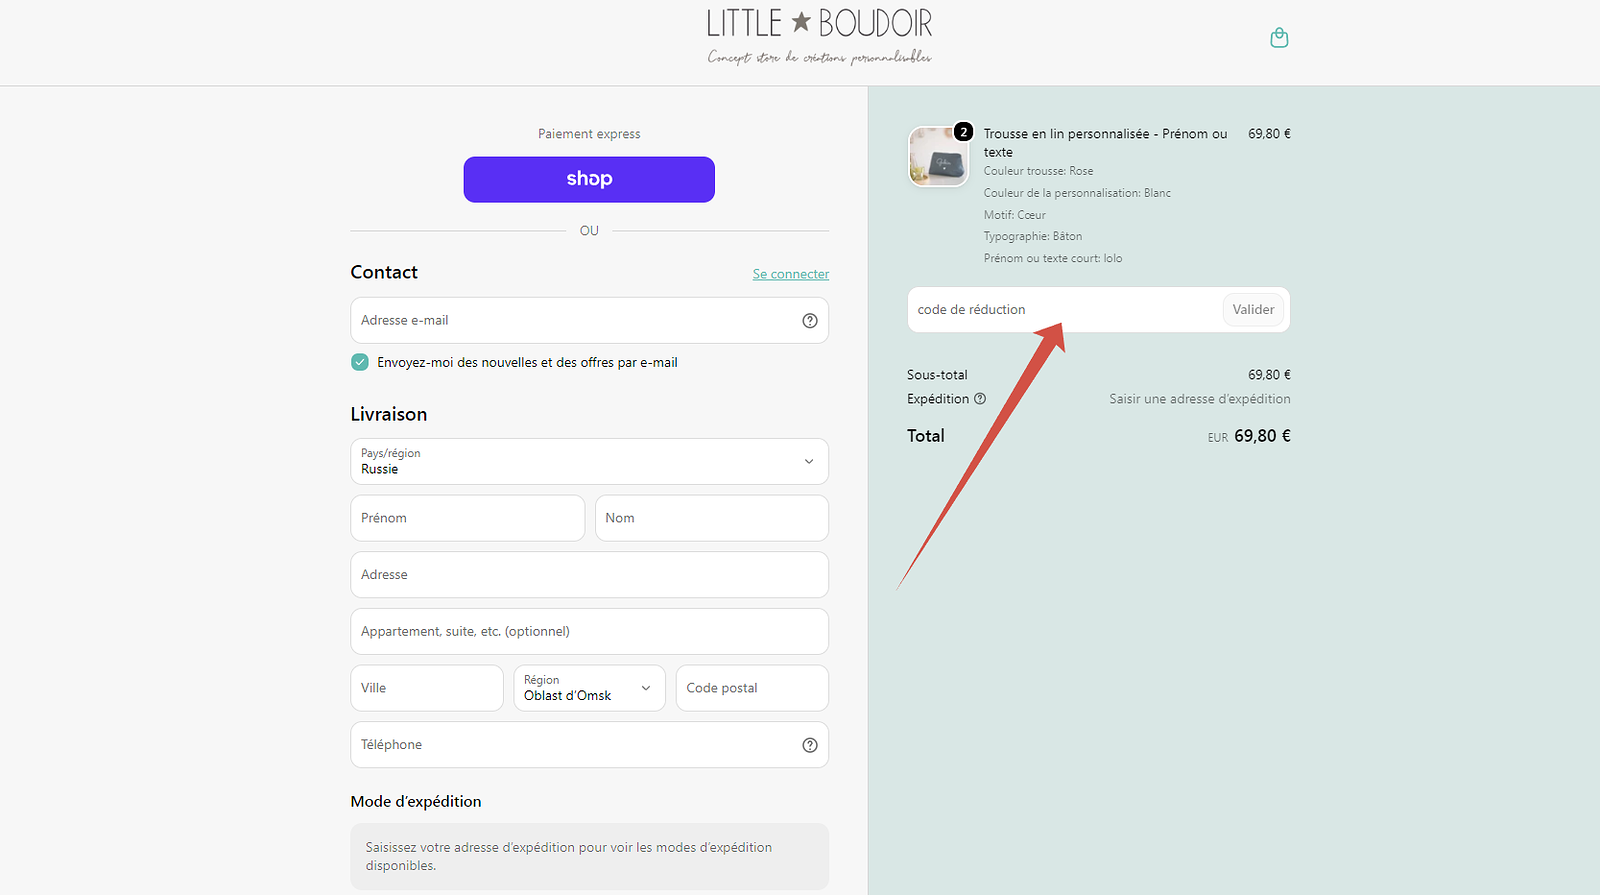
Task: Select the Adresse street field
Action: (x=589, y=575)
